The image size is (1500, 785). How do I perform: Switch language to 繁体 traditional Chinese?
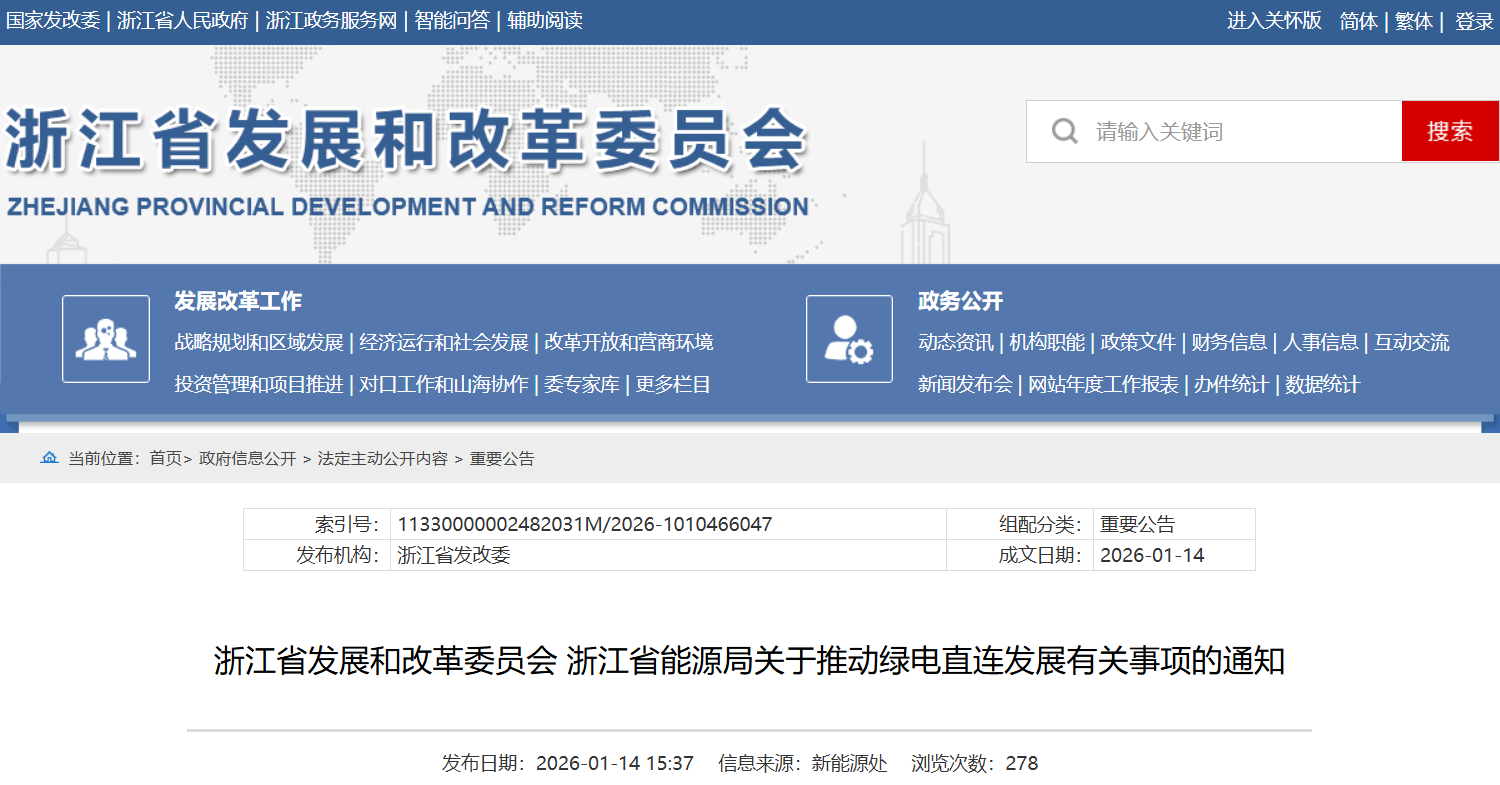[1414, 21]
